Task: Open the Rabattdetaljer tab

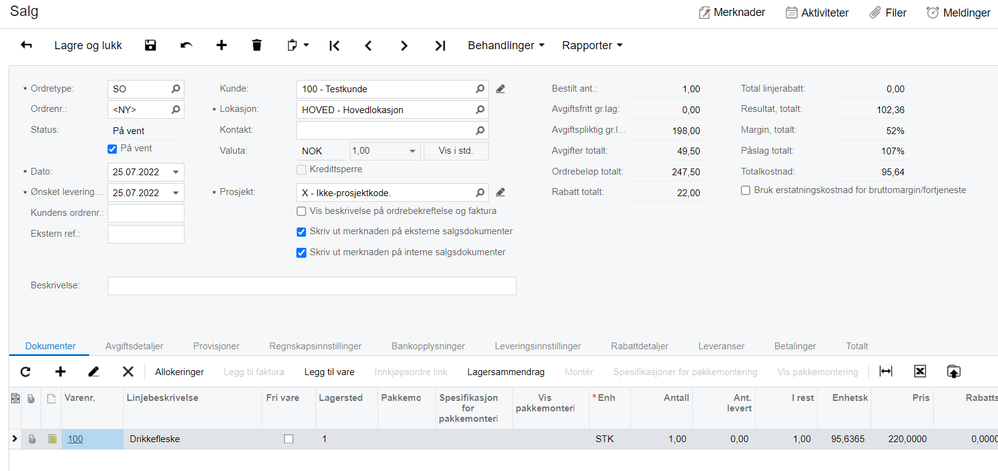Action: coord(639,346)
